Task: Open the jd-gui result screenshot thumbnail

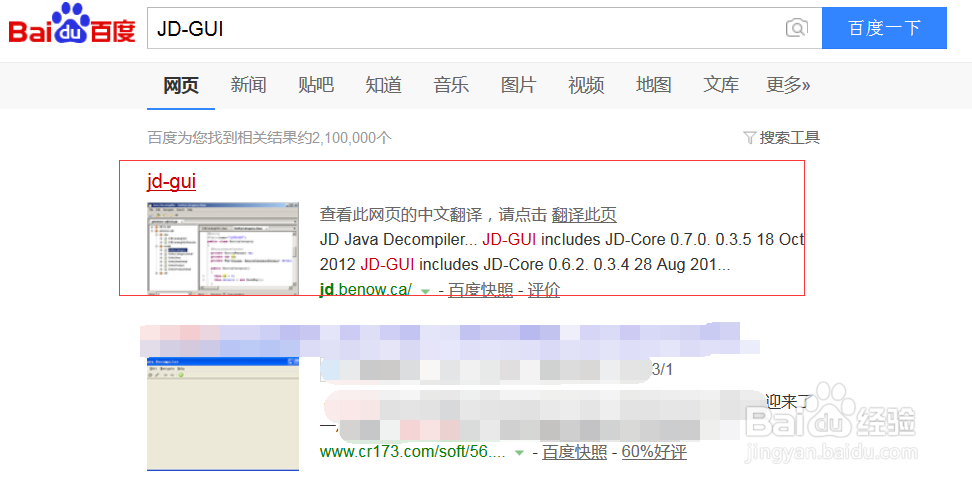Action: tap(223, 247)
